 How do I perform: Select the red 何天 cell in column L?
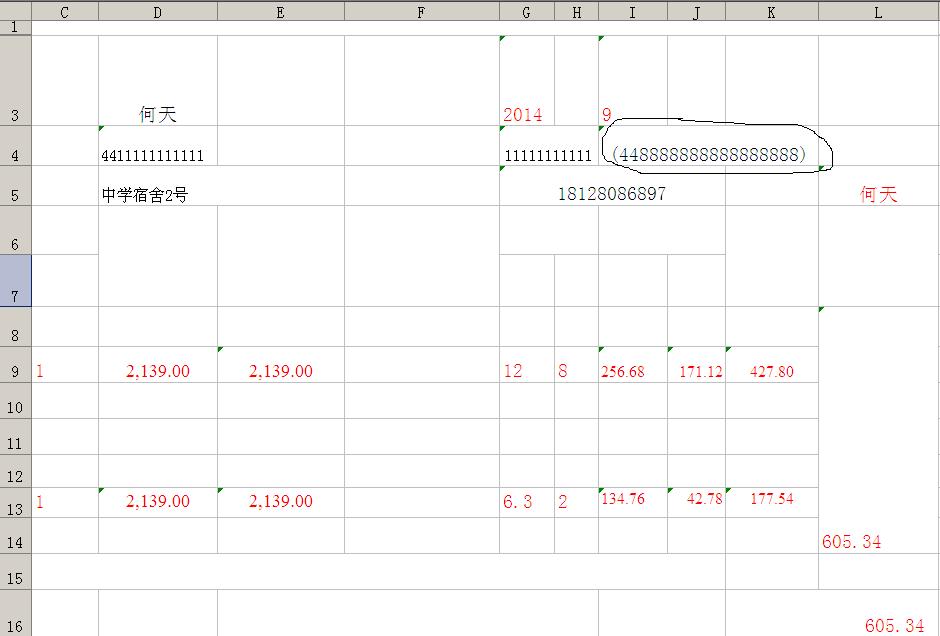point(878,195)
